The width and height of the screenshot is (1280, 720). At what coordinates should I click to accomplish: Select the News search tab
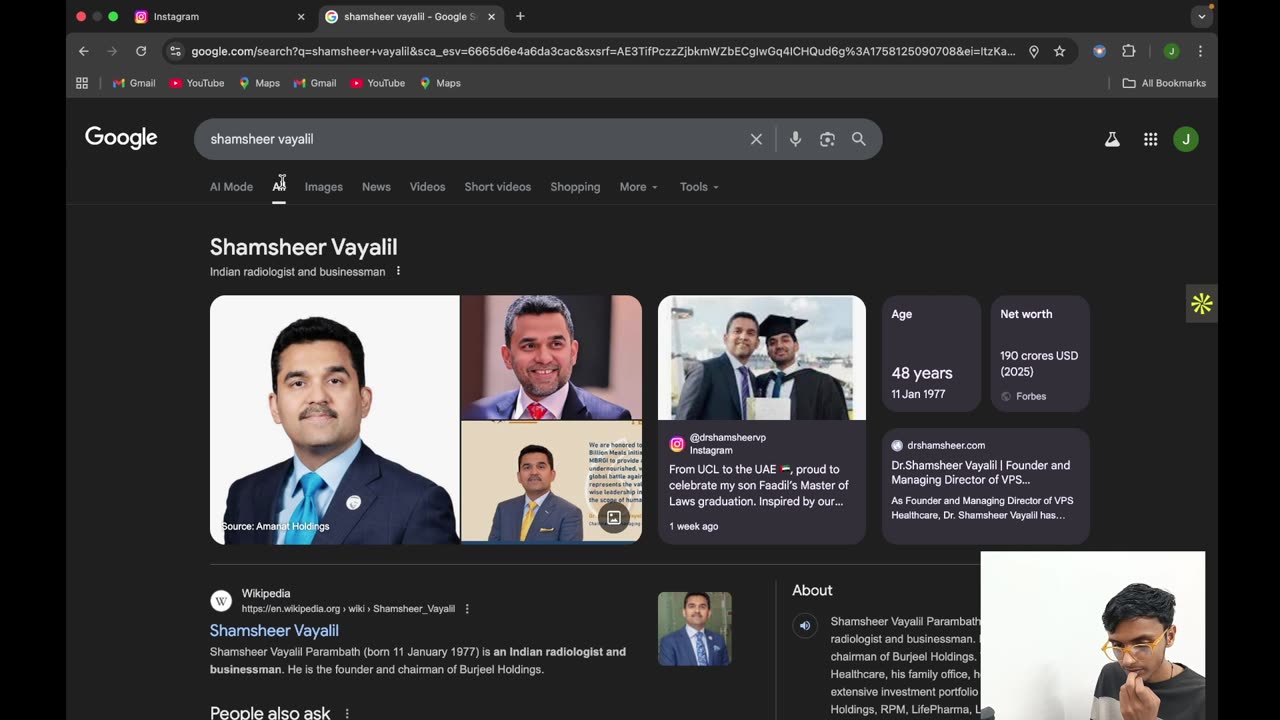(376, 187)
